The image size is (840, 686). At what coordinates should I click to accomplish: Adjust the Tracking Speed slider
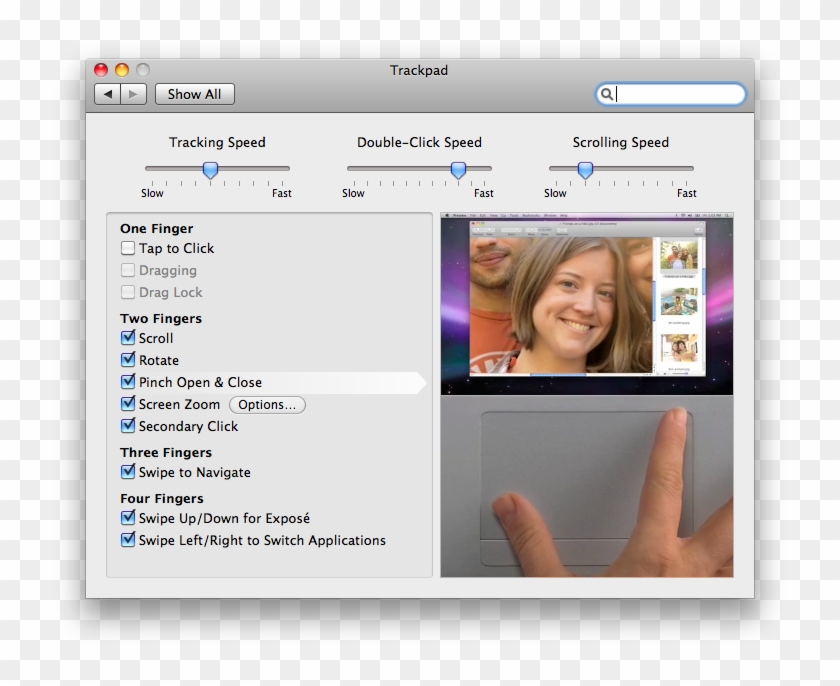(210, 170)
